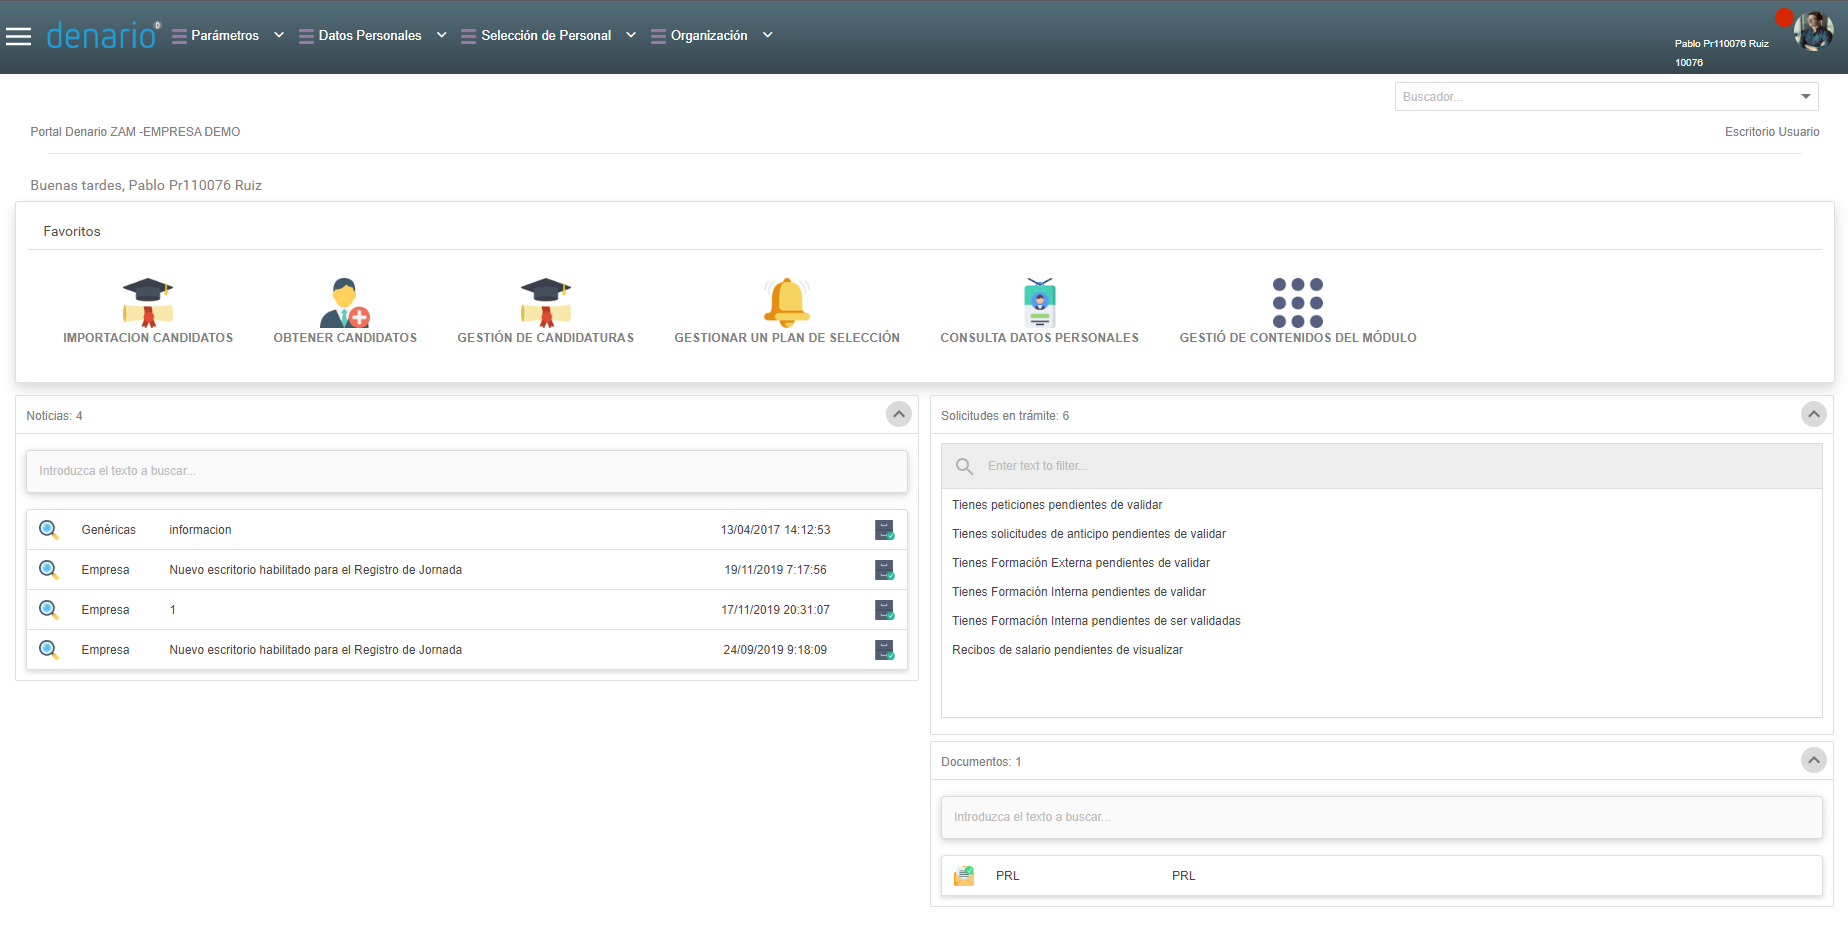
Task: Click archive icon for 17/11/2019 news row
Action: pos(885,610)
